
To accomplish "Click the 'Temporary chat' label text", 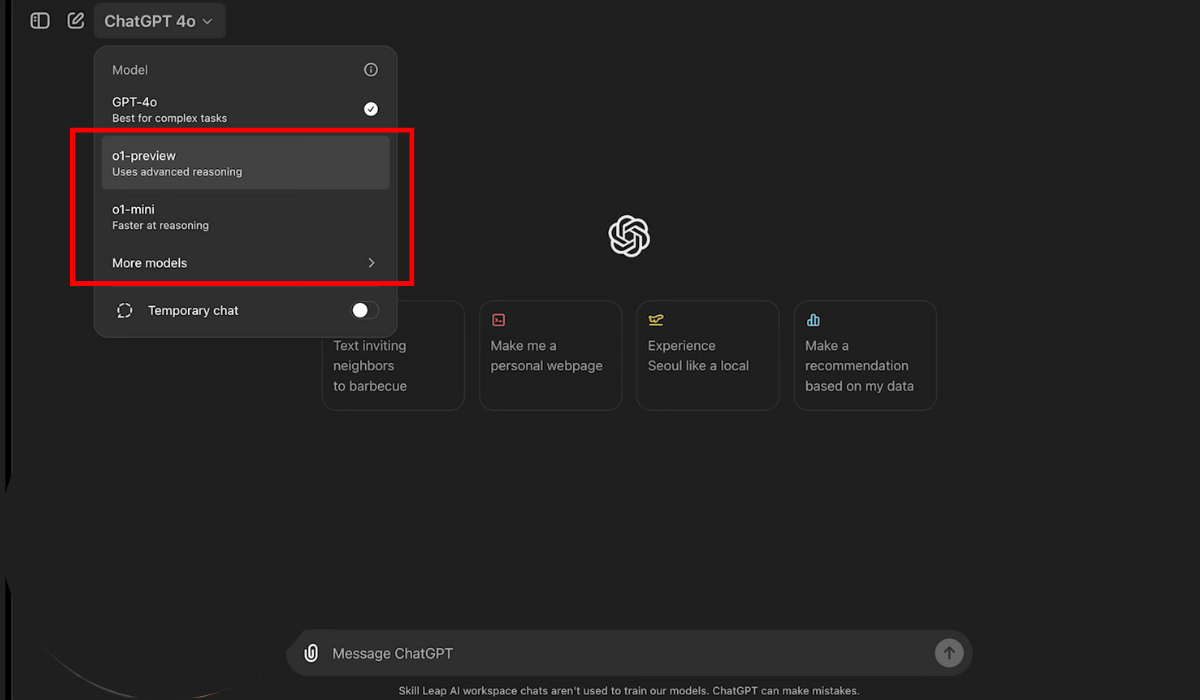I will point(193,310).
